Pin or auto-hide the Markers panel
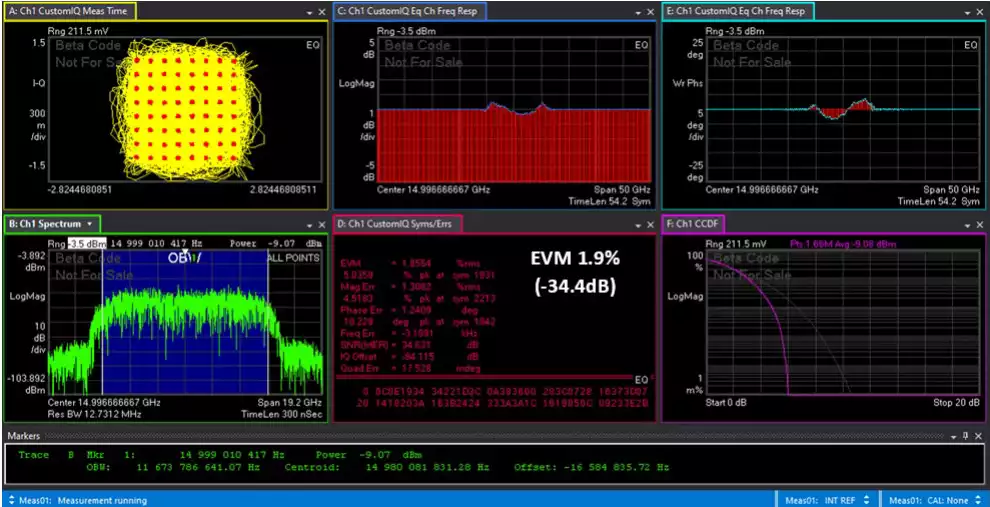Viewport: 990px width, 507px height. coord(967,436)
